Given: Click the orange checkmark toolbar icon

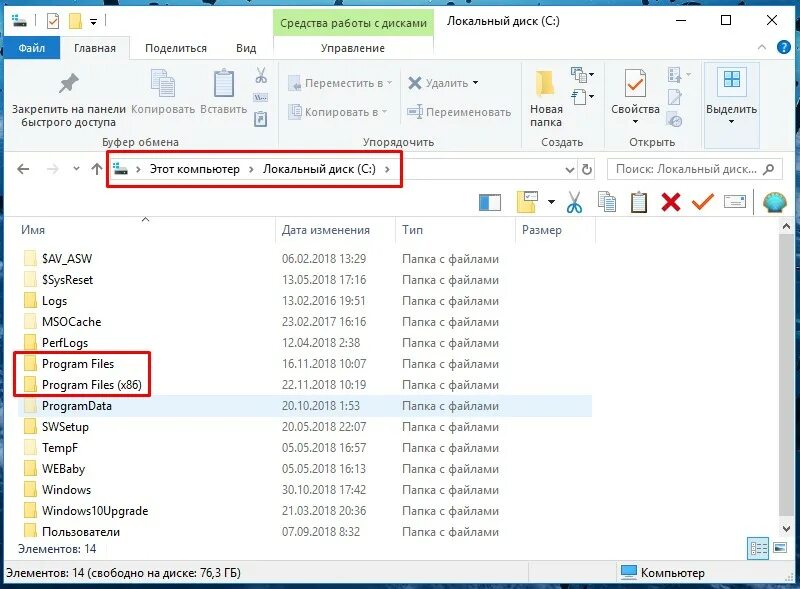Looking at the screenshot, I should pos(703,202).
